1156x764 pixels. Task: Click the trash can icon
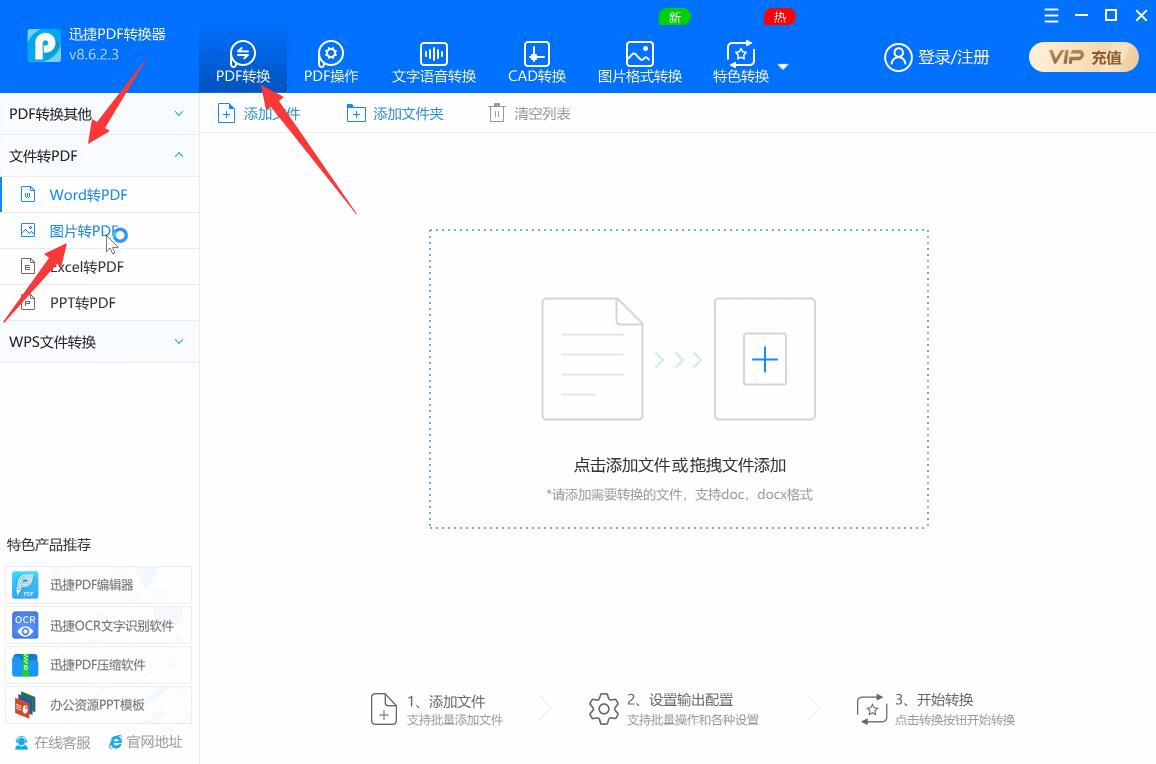[497, 113]
